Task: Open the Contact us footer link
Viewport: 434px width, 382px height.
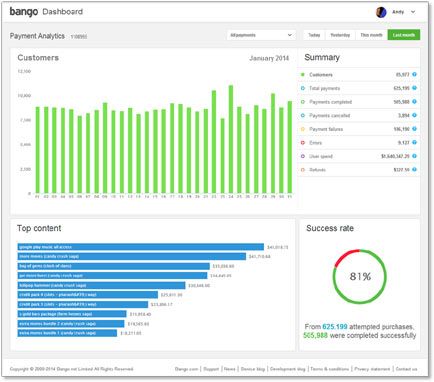Action: pyautogui.click(x=406, y=369)
